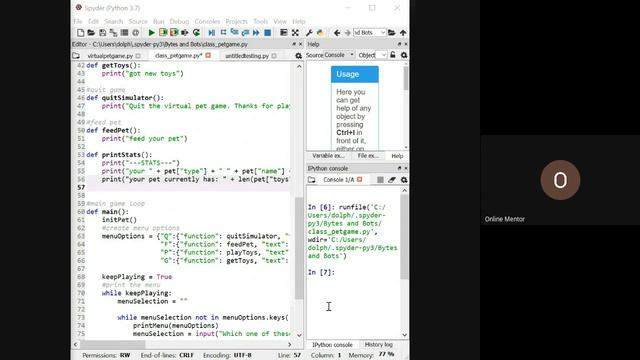Open the working directory dropdown
This screenshot has width=640, height=360.
click(x=382, y=33)
